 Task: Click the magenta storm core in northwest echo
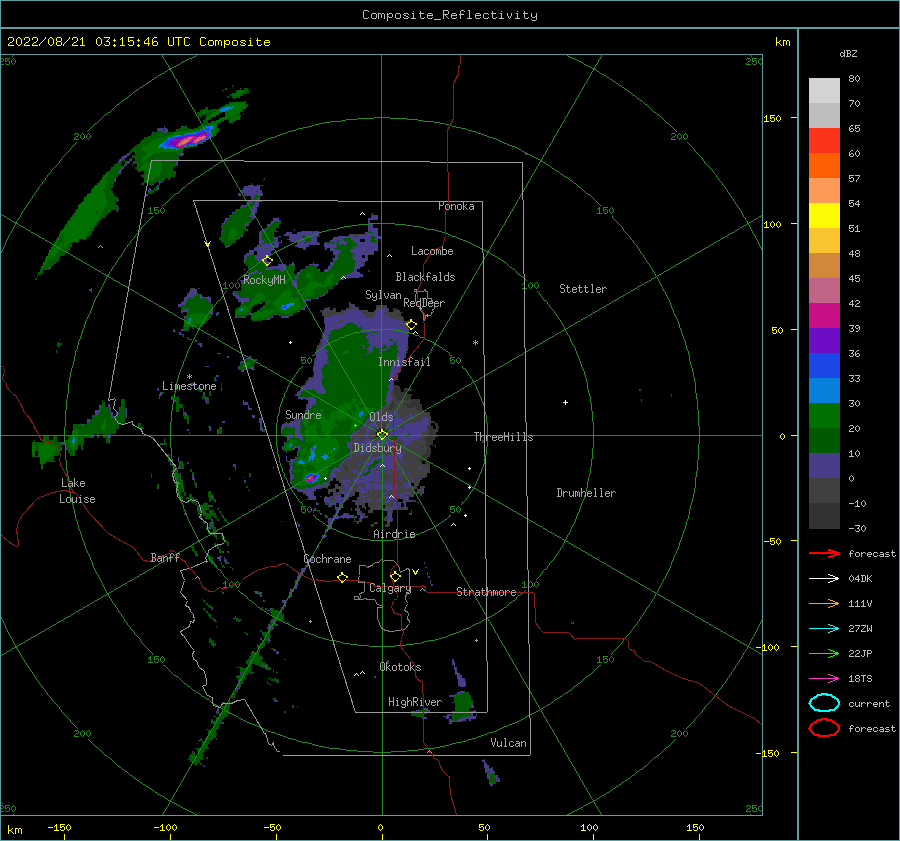187,139
